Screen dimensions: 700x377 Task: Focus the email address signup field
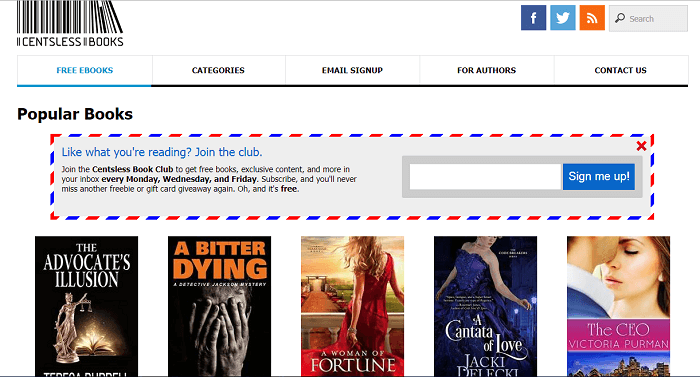pos(485,176)
